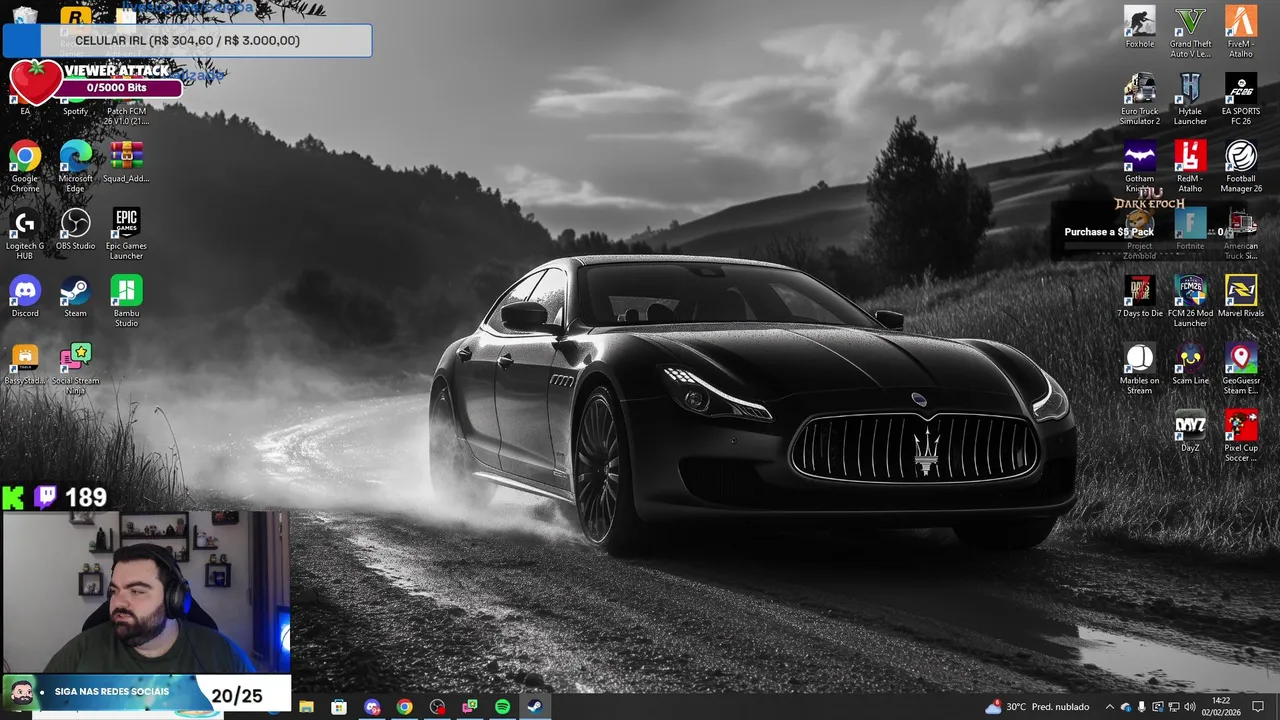Viewport: 1280px width, 720px height.
Task: Open the clock showing 14:22
Action: (x=1221, y=706)
